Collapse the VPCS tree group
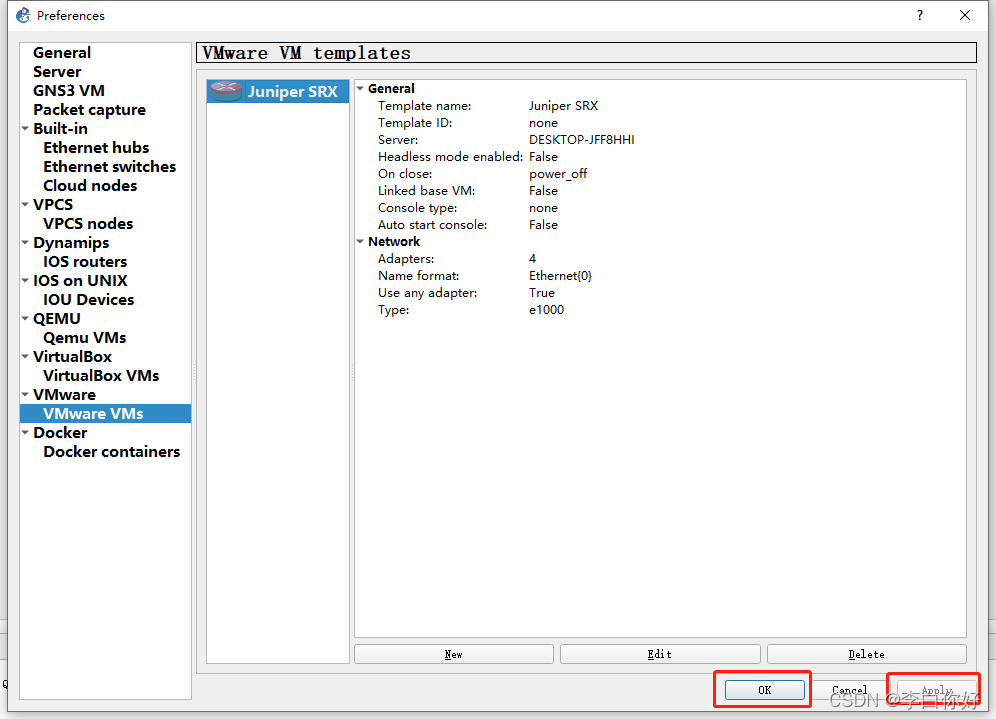Image resolution: width=996 pixels, height=719 pixels. (25, 205)
